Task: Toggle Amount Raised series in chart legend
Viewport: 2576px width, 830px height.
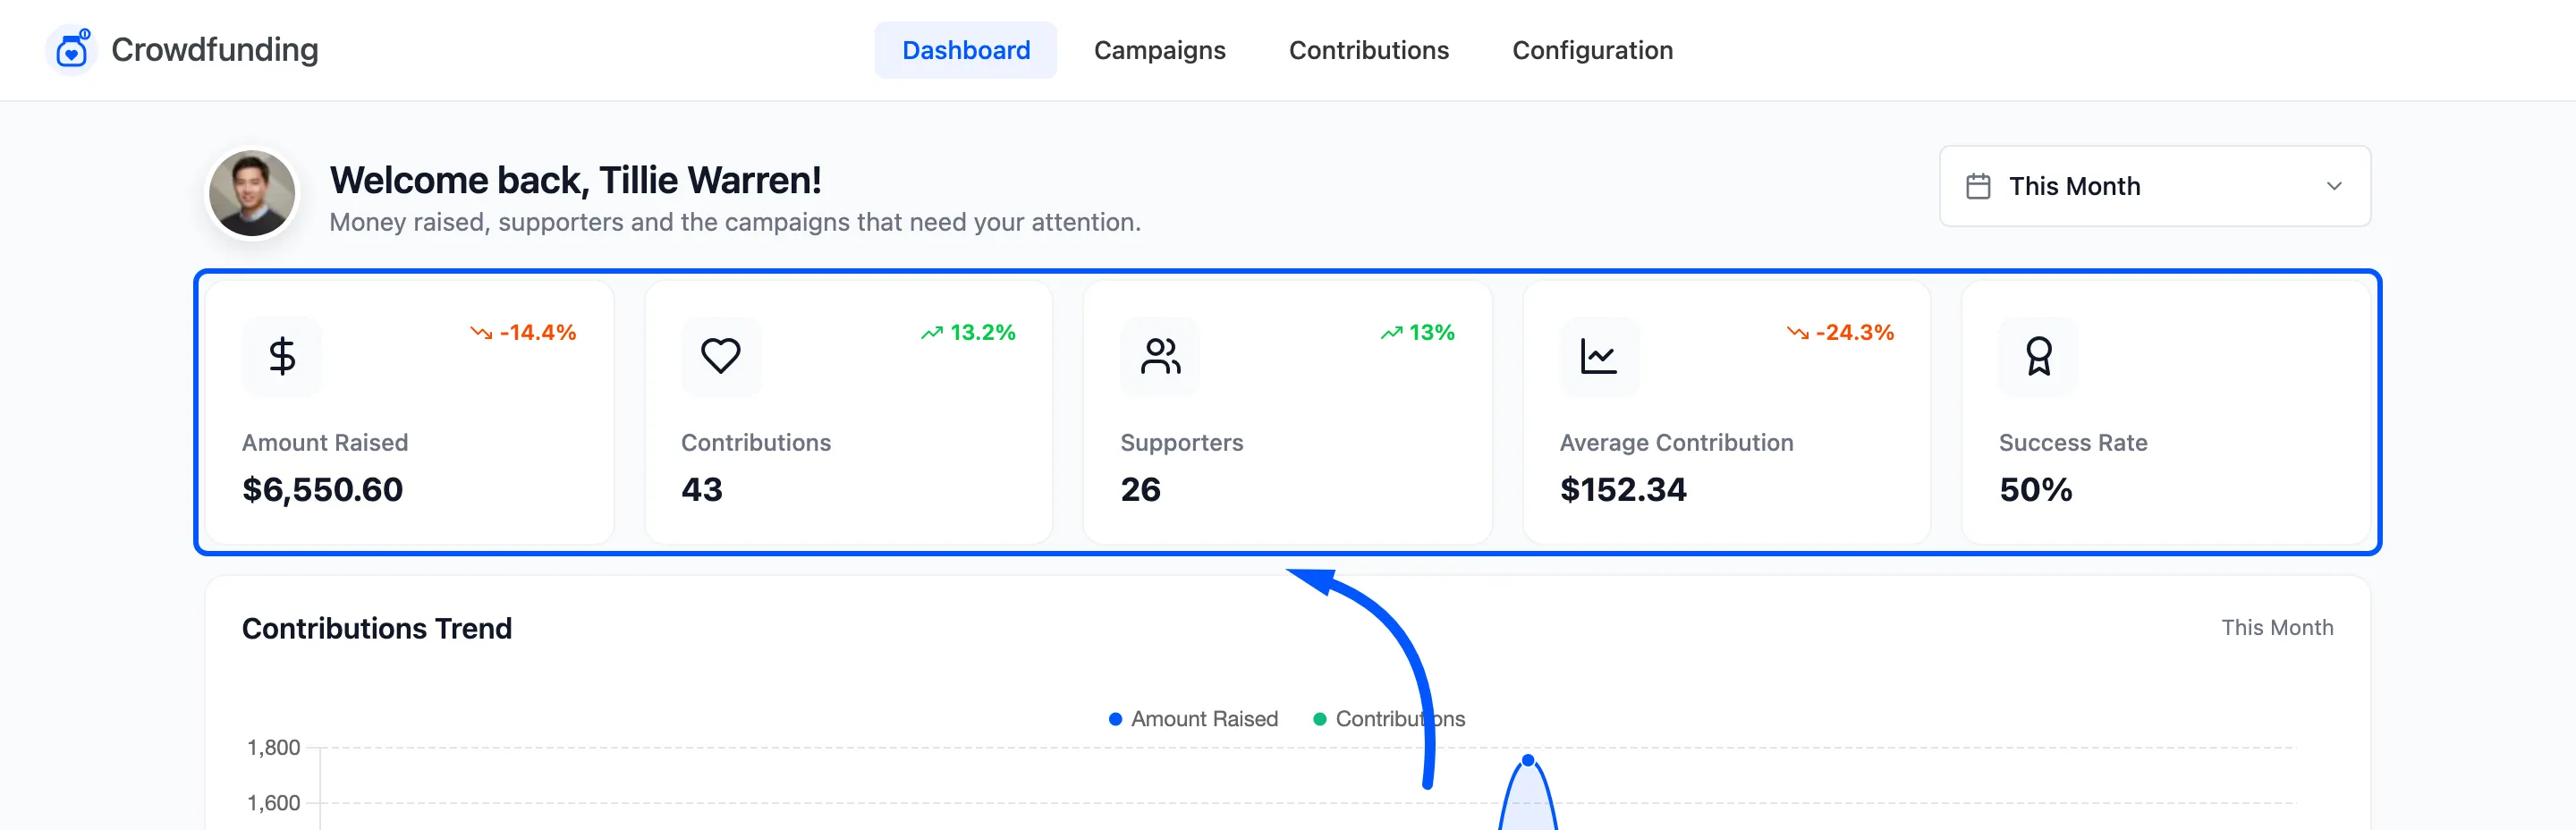Action: click(1193, 719)
